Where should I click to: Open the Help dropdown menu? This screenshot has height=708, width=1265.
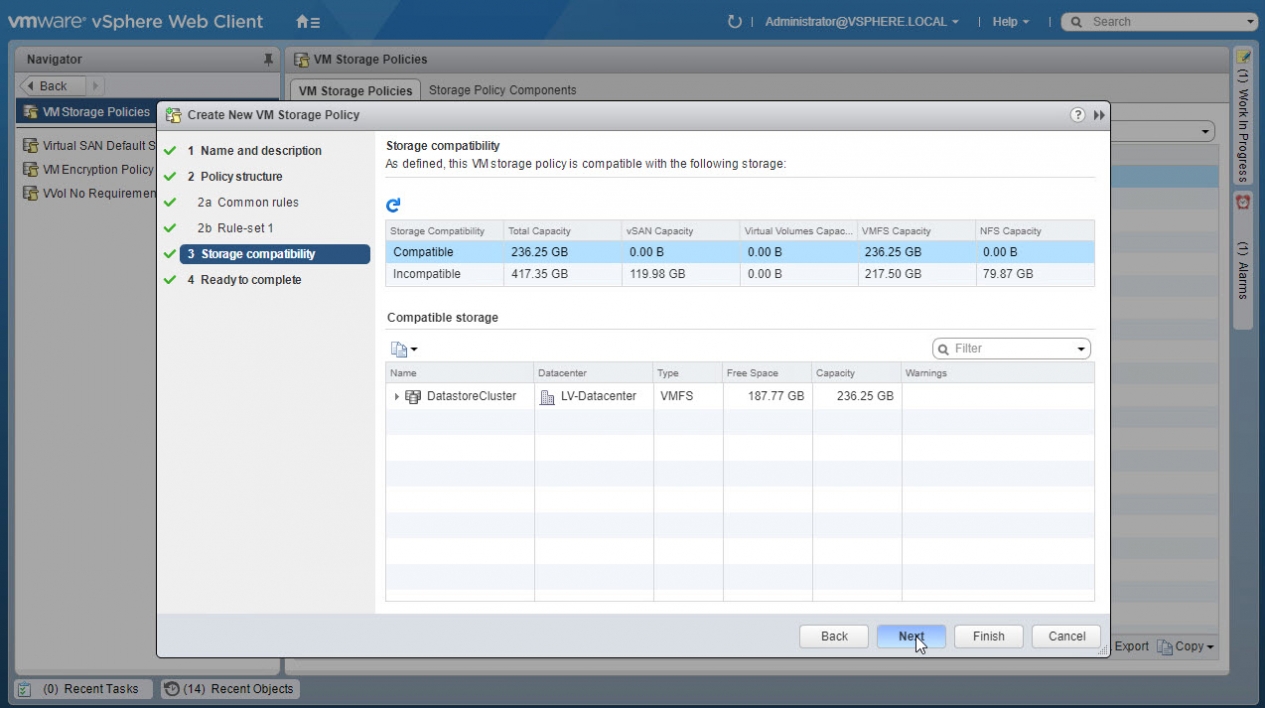[x=1010, y=21]
